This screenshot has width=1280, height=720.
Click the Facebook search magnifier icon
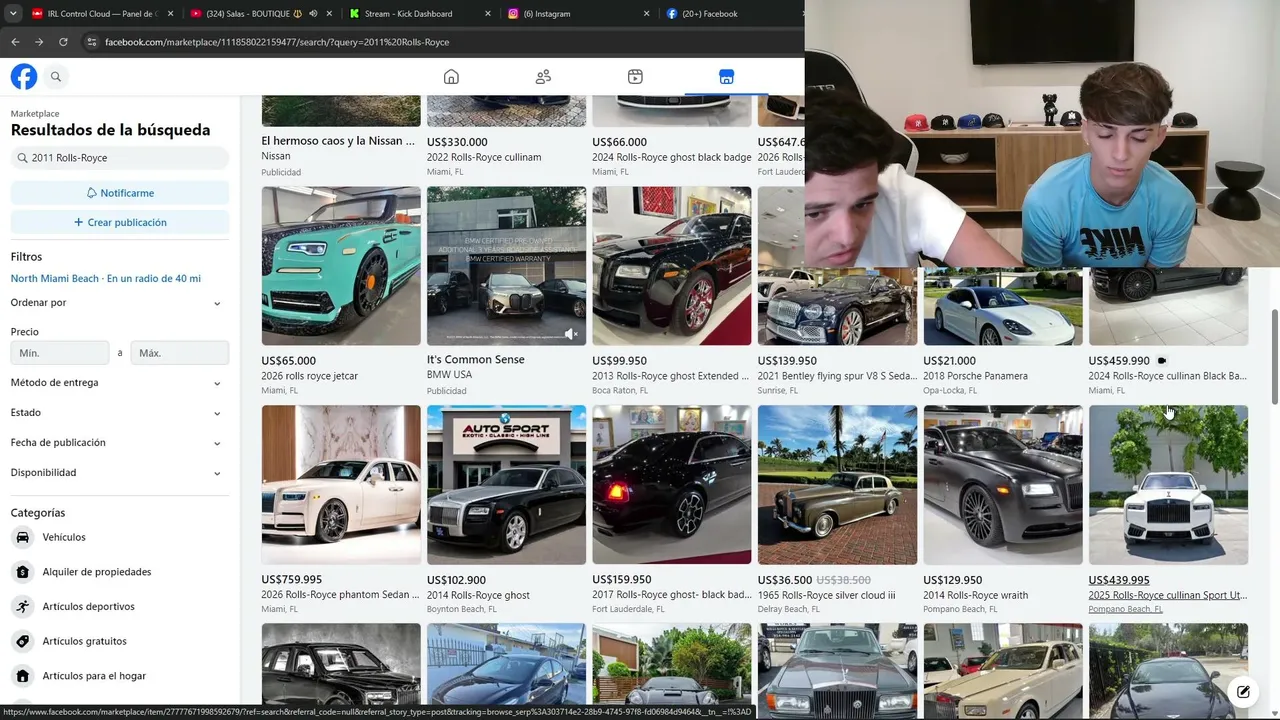56,77
